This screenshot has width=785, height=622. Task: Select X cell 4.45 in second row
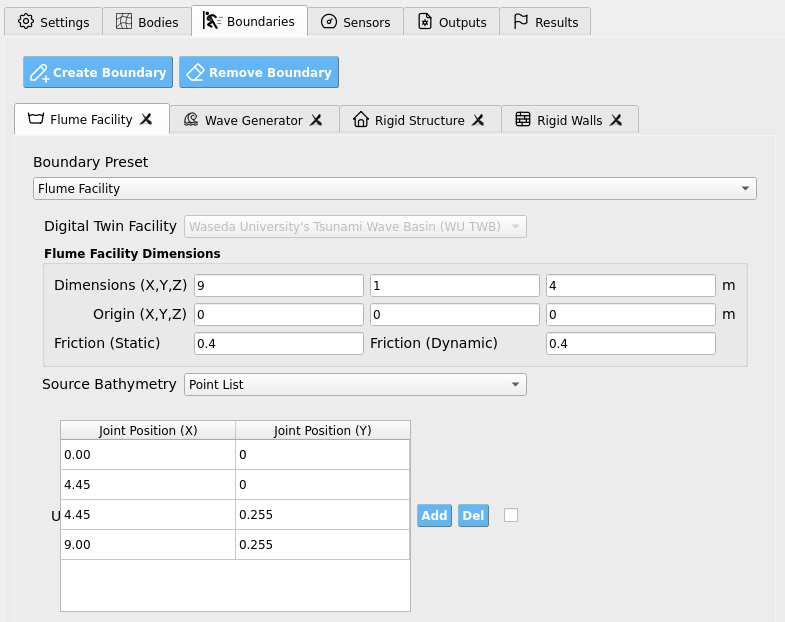(x=148, y=485)
